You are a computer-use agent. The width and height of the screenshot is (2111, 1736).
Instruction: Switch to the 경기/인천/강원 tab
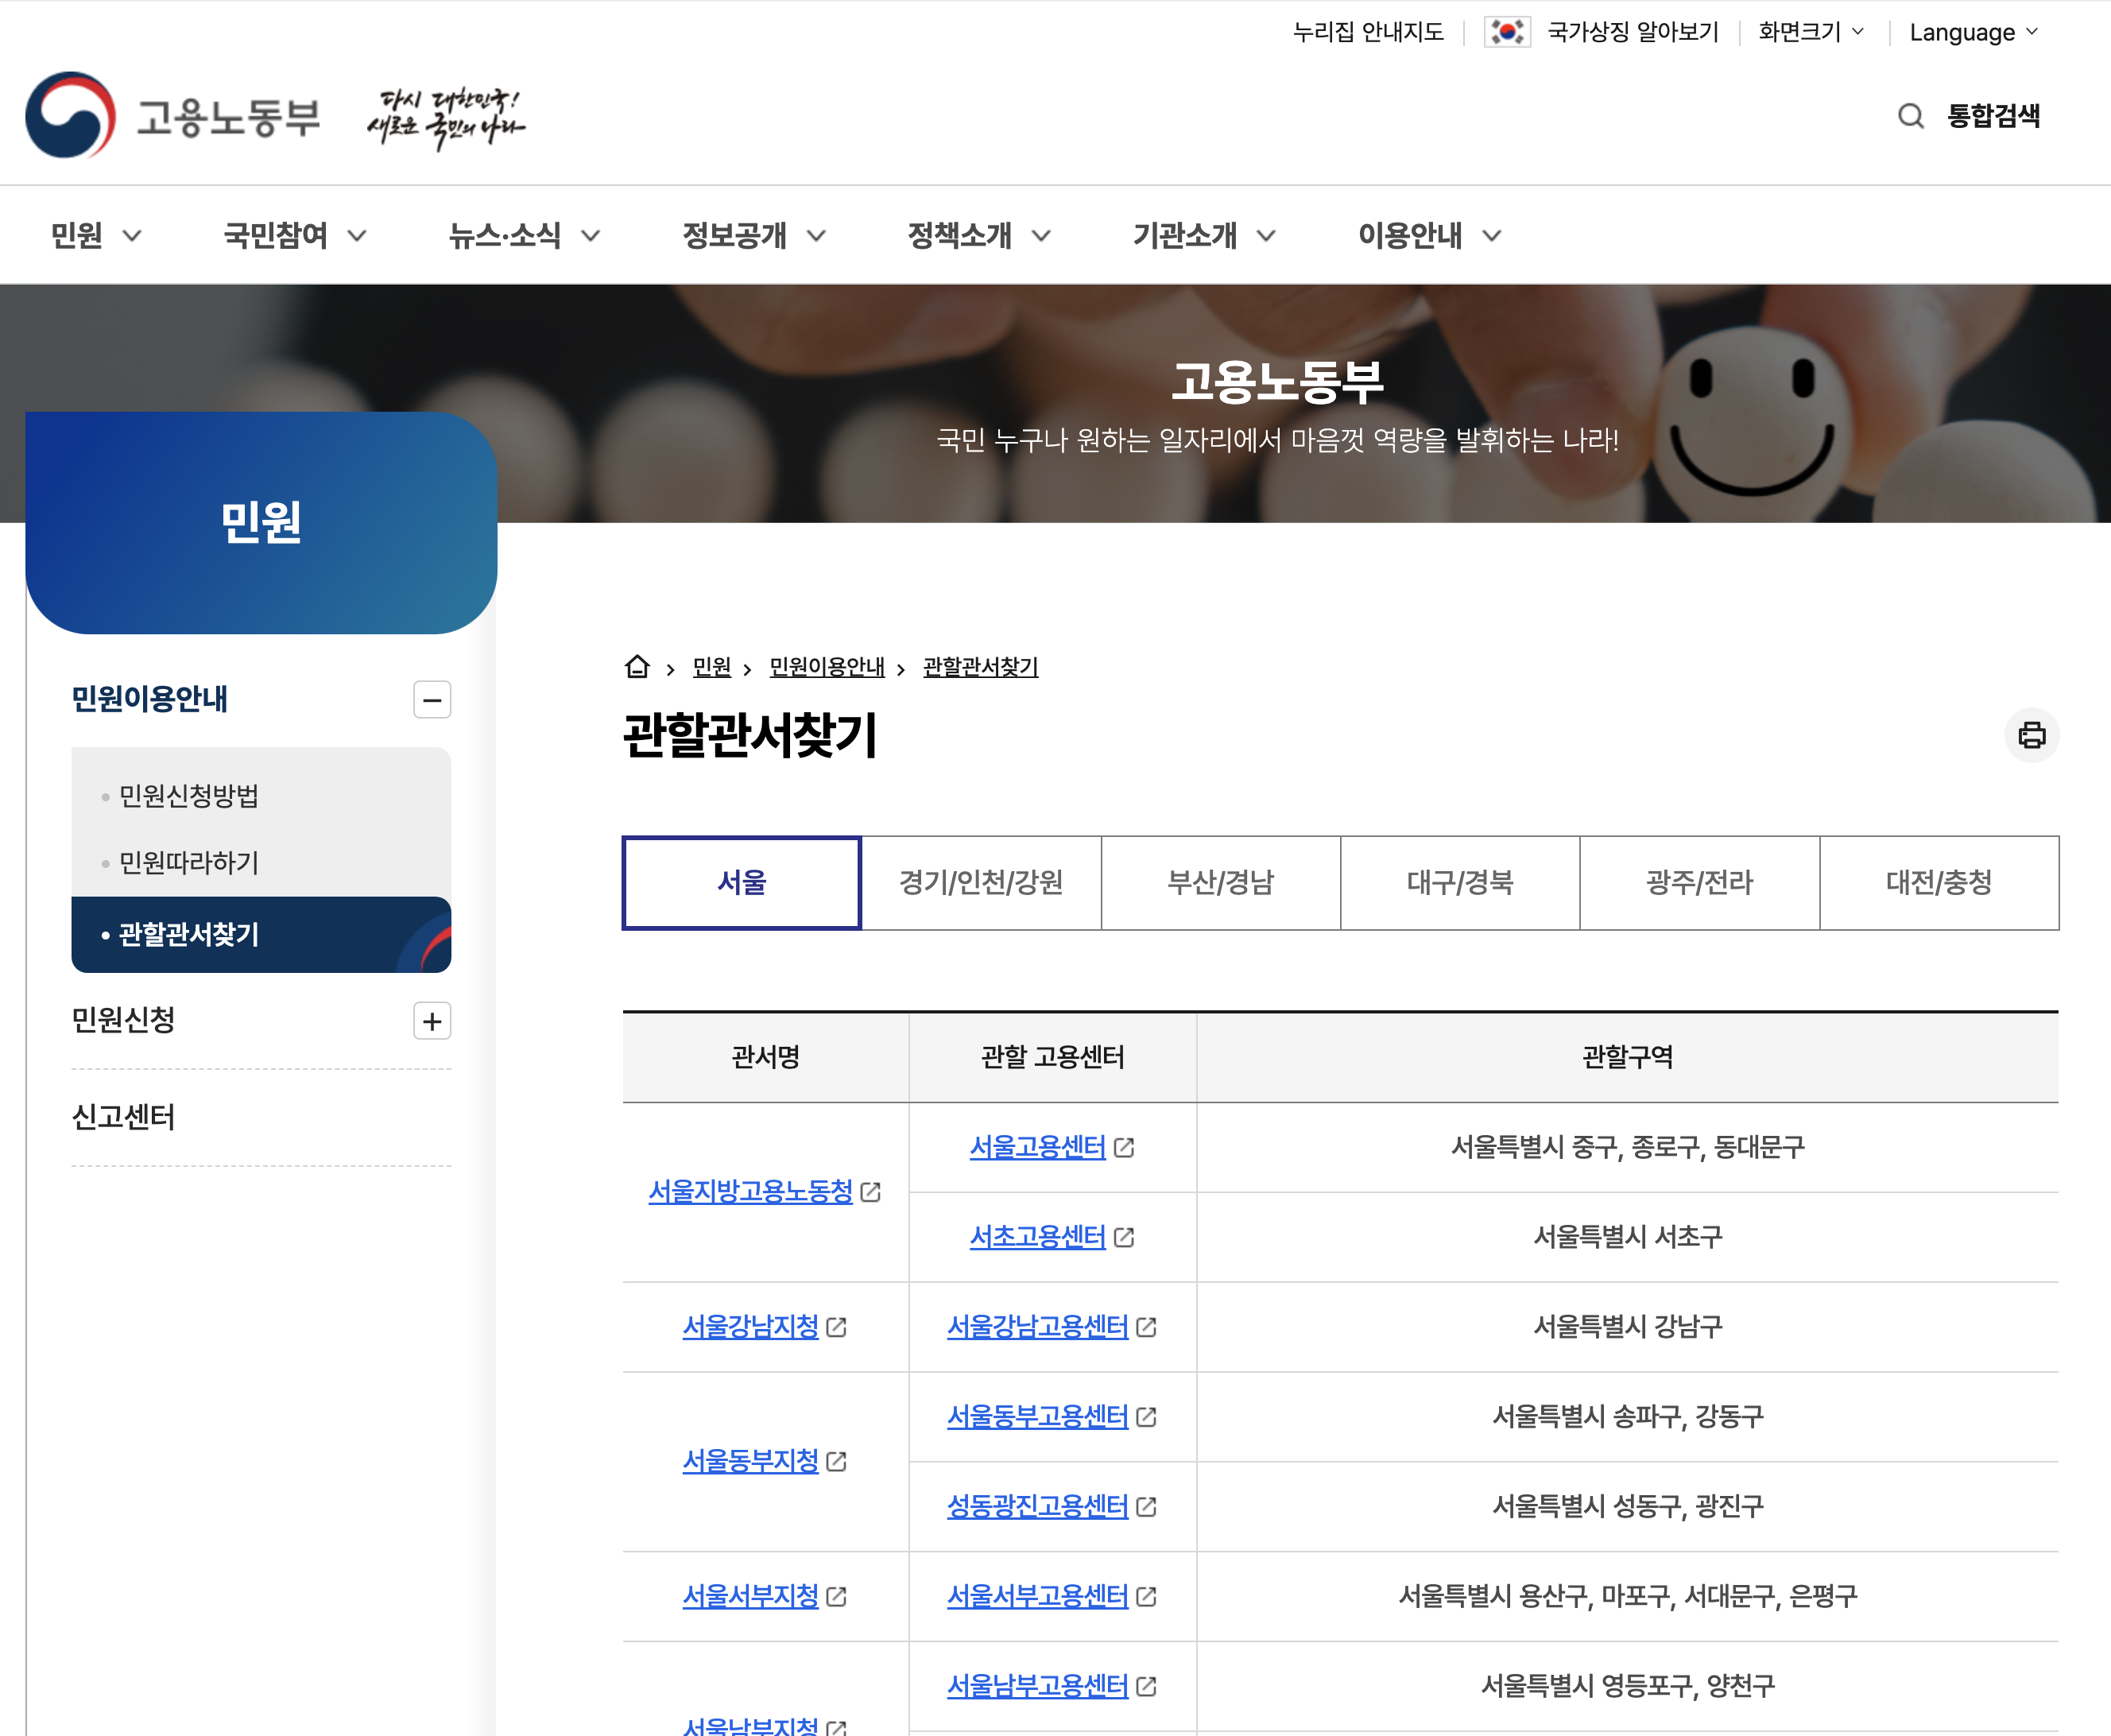point(980,882)
